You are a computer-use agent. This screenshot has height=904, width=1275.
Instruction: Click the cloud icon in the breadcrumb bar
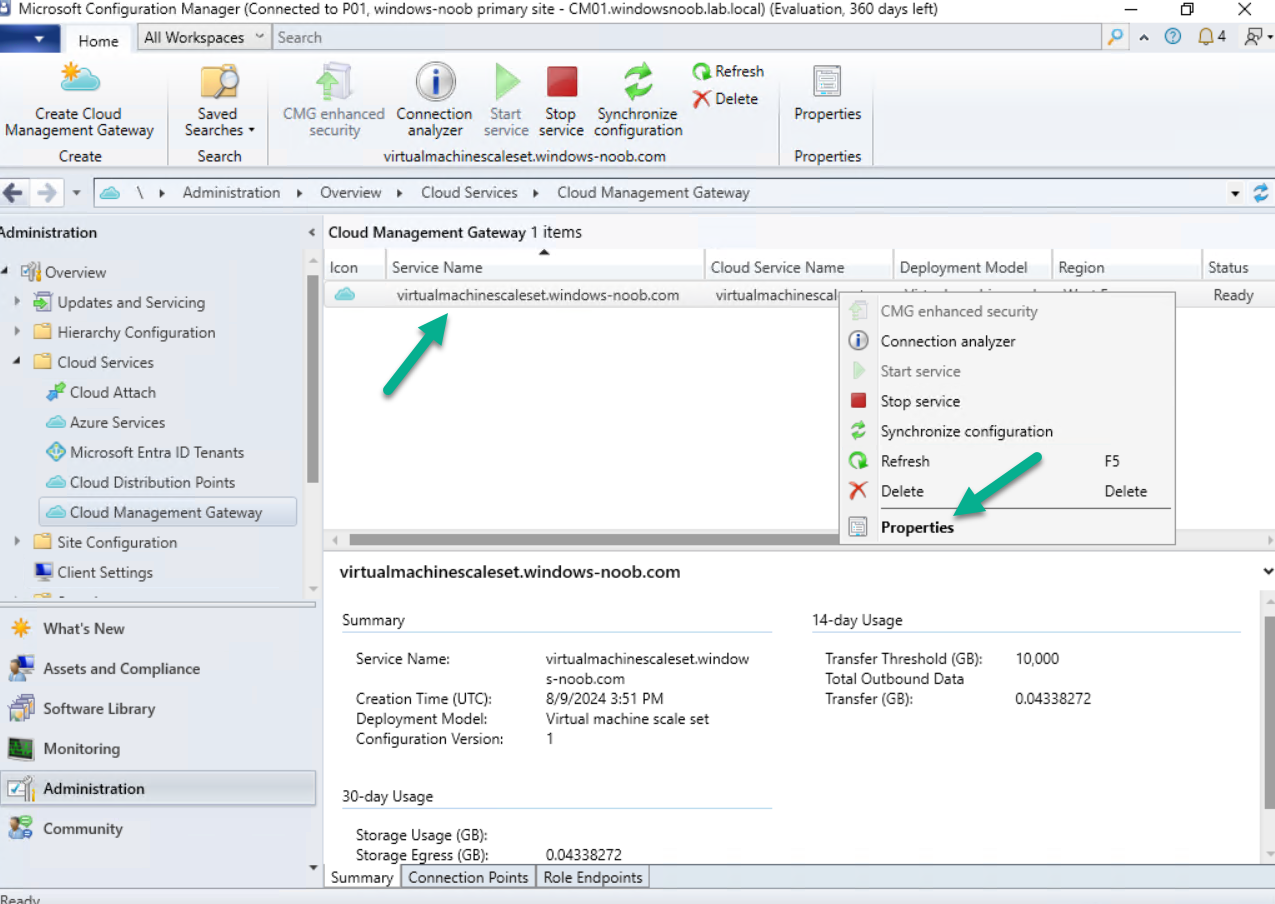[x=110, y=193]
